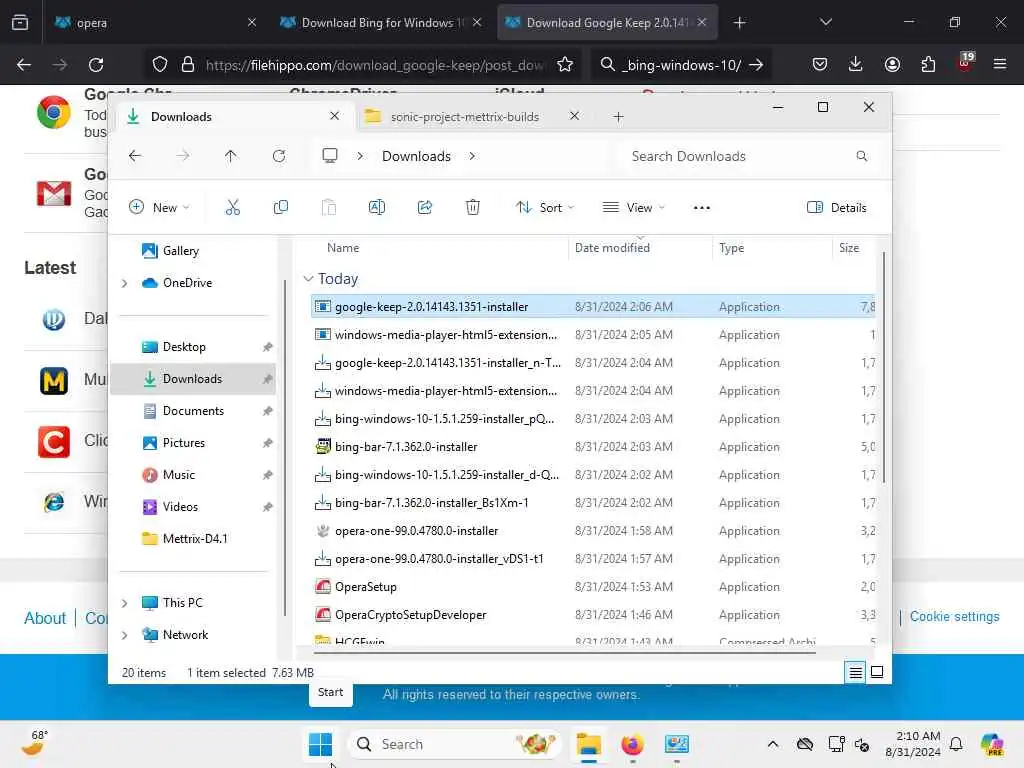Refresh the Downloads folder view

(279, 156)
